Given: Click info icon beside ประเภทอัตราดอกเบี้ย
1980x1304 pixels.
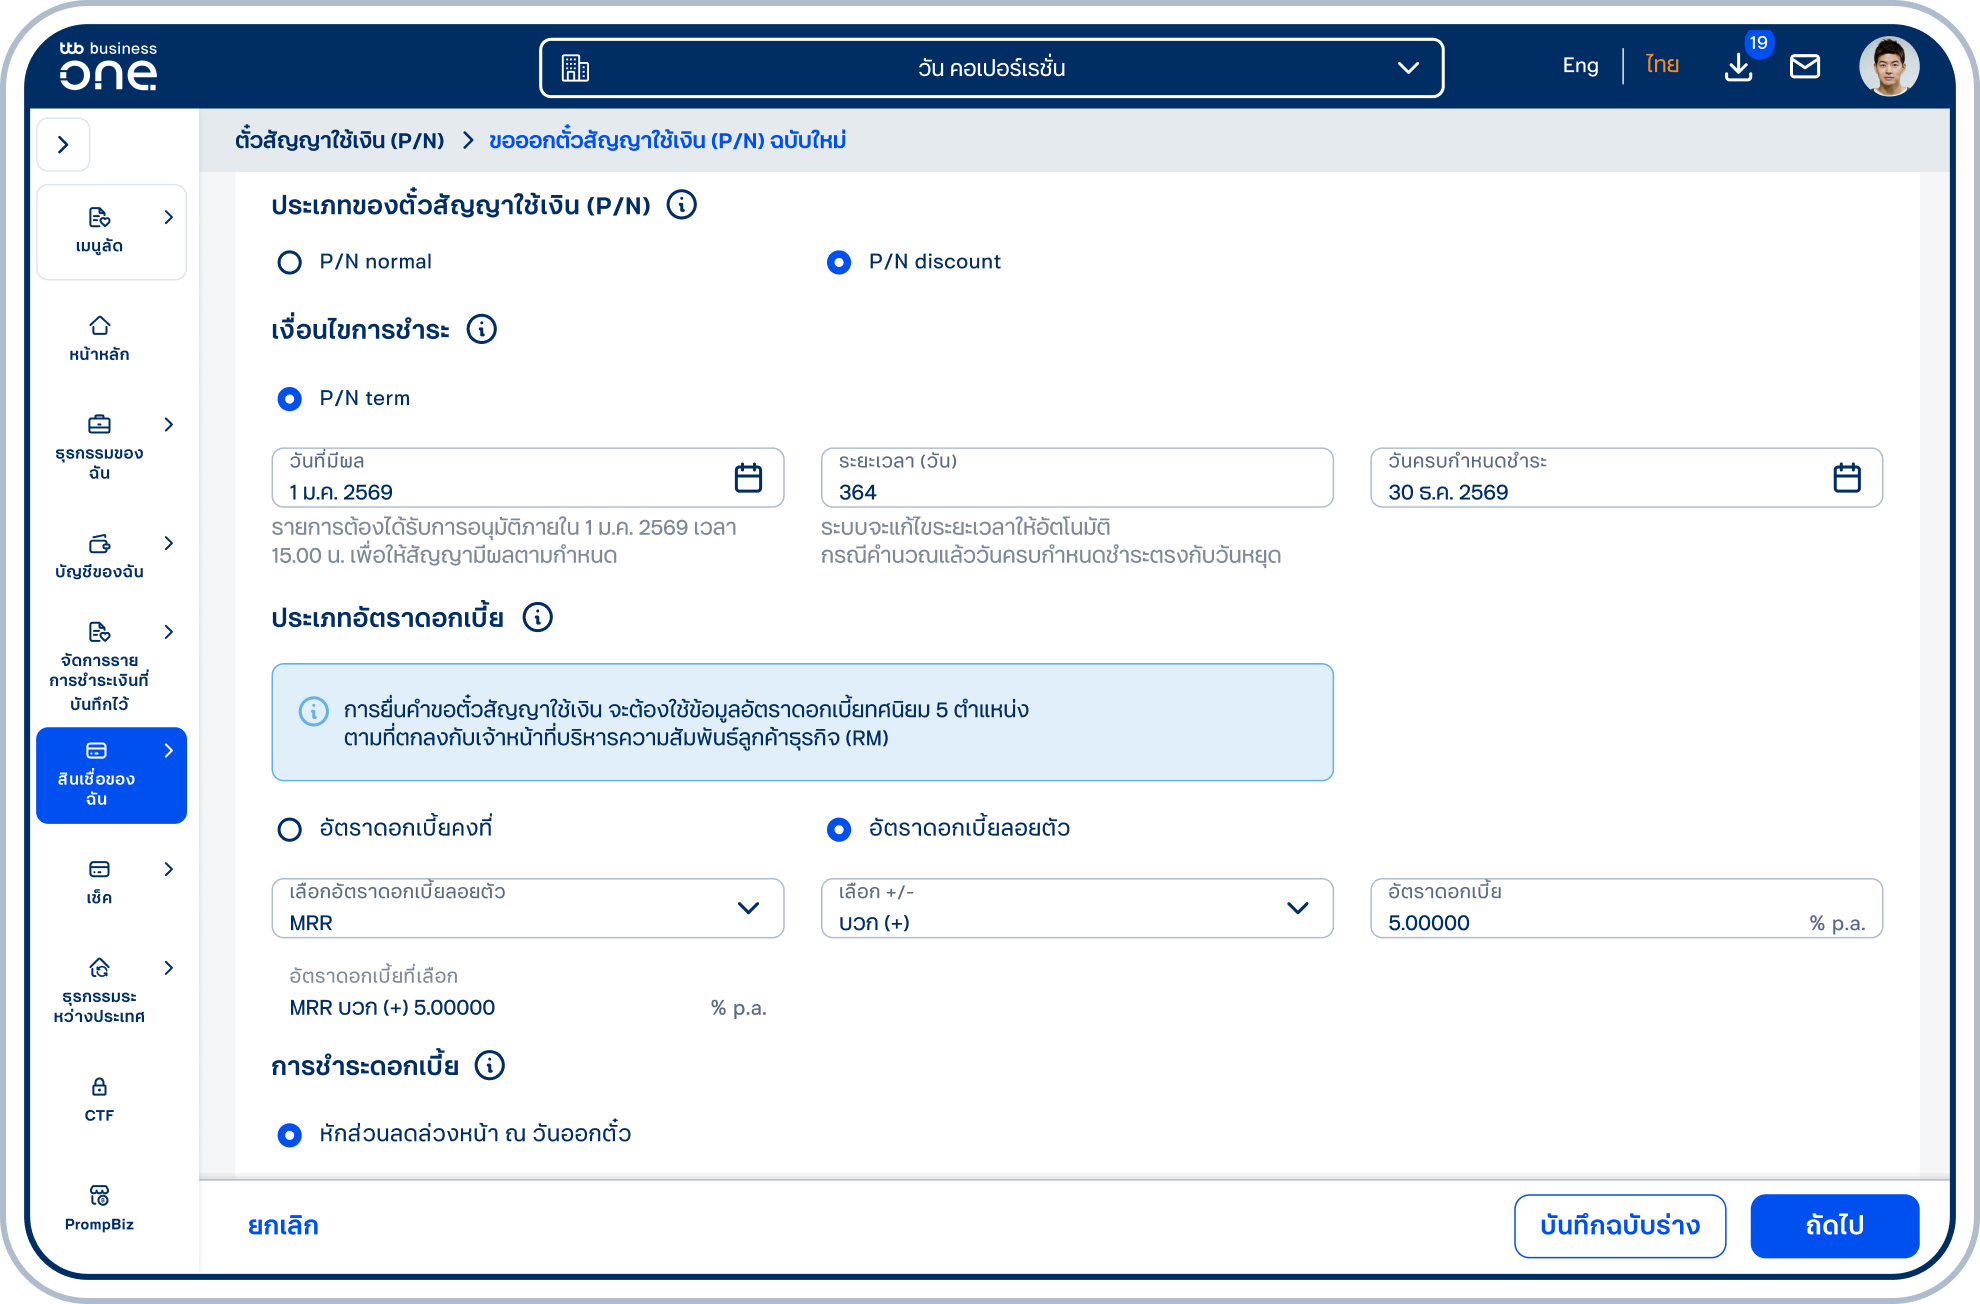Looking at the screenshot, I should (x=538, y=617).
